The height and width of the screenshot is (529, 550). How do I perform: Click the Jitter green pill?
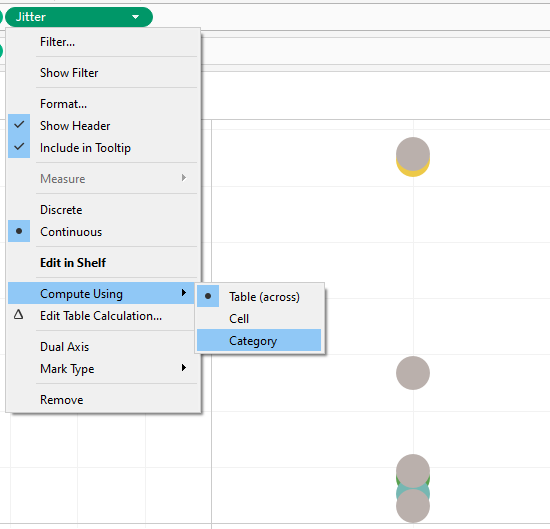coord(79,17)
